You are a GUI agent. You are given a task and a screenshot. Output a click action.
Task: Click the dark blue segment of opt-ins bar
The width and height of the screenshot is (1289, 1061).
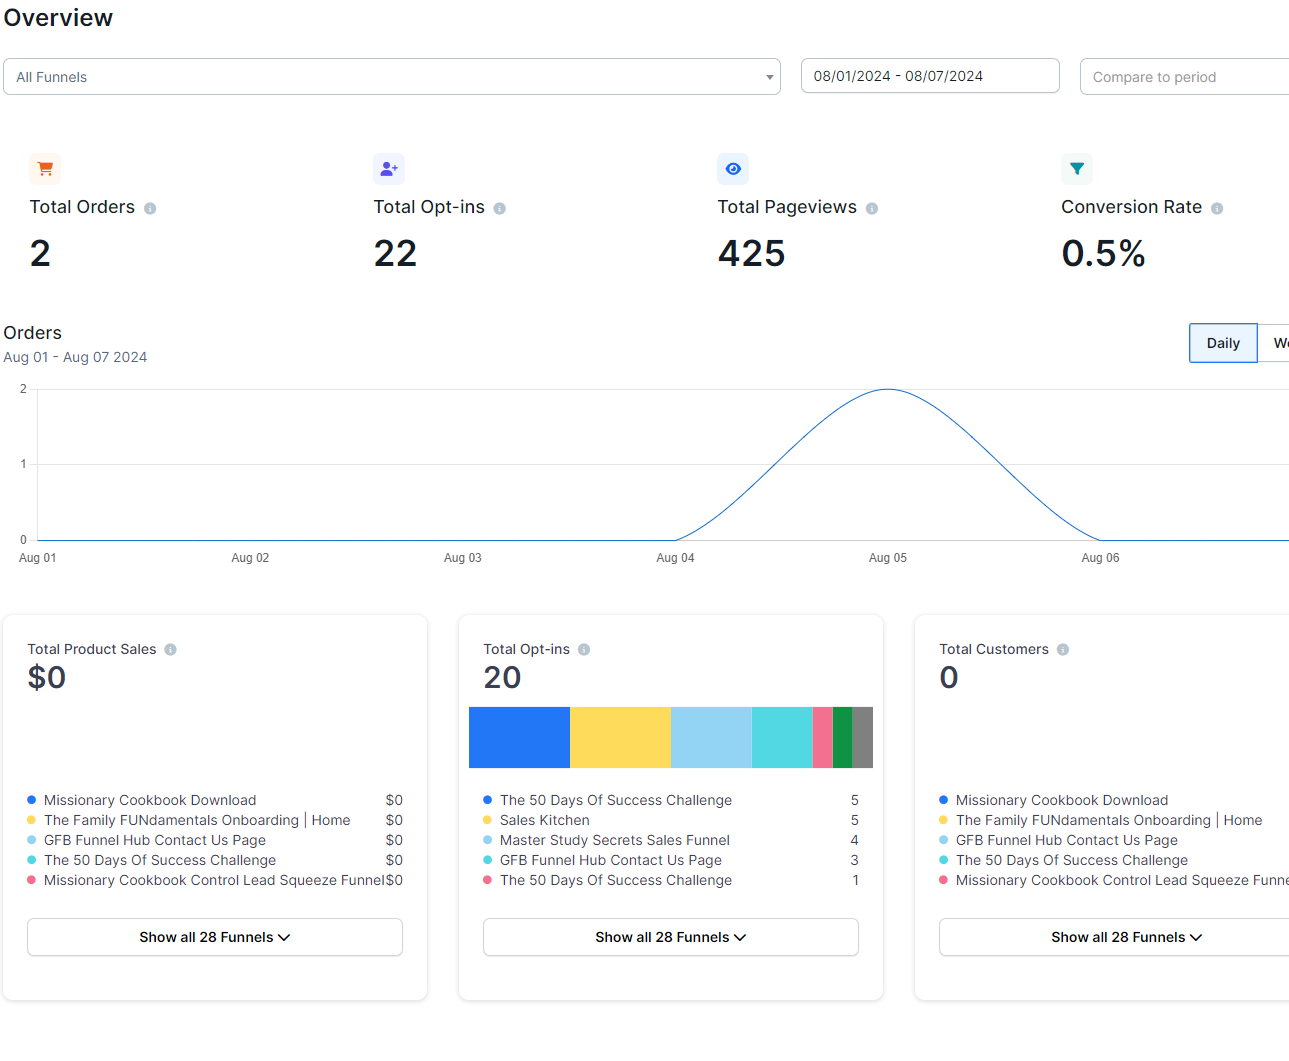pyautogui.click(x=519, y=737)
